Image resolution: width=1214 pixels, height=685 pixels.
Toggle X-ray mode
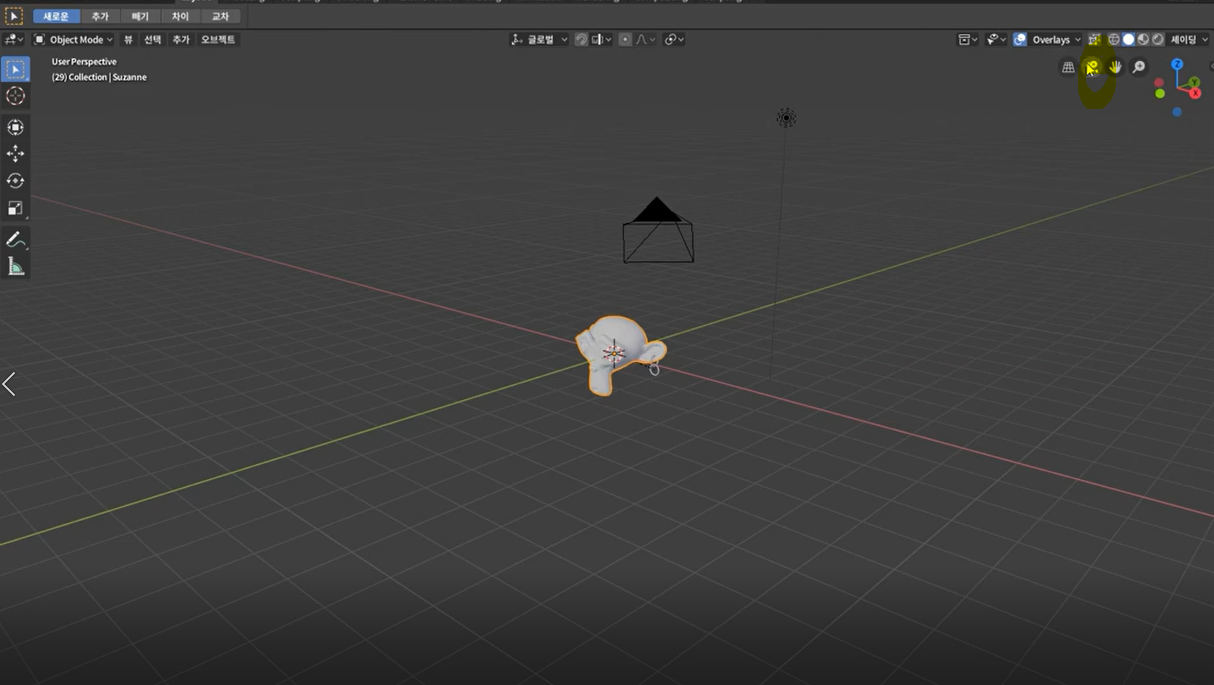click(1094, 40)
